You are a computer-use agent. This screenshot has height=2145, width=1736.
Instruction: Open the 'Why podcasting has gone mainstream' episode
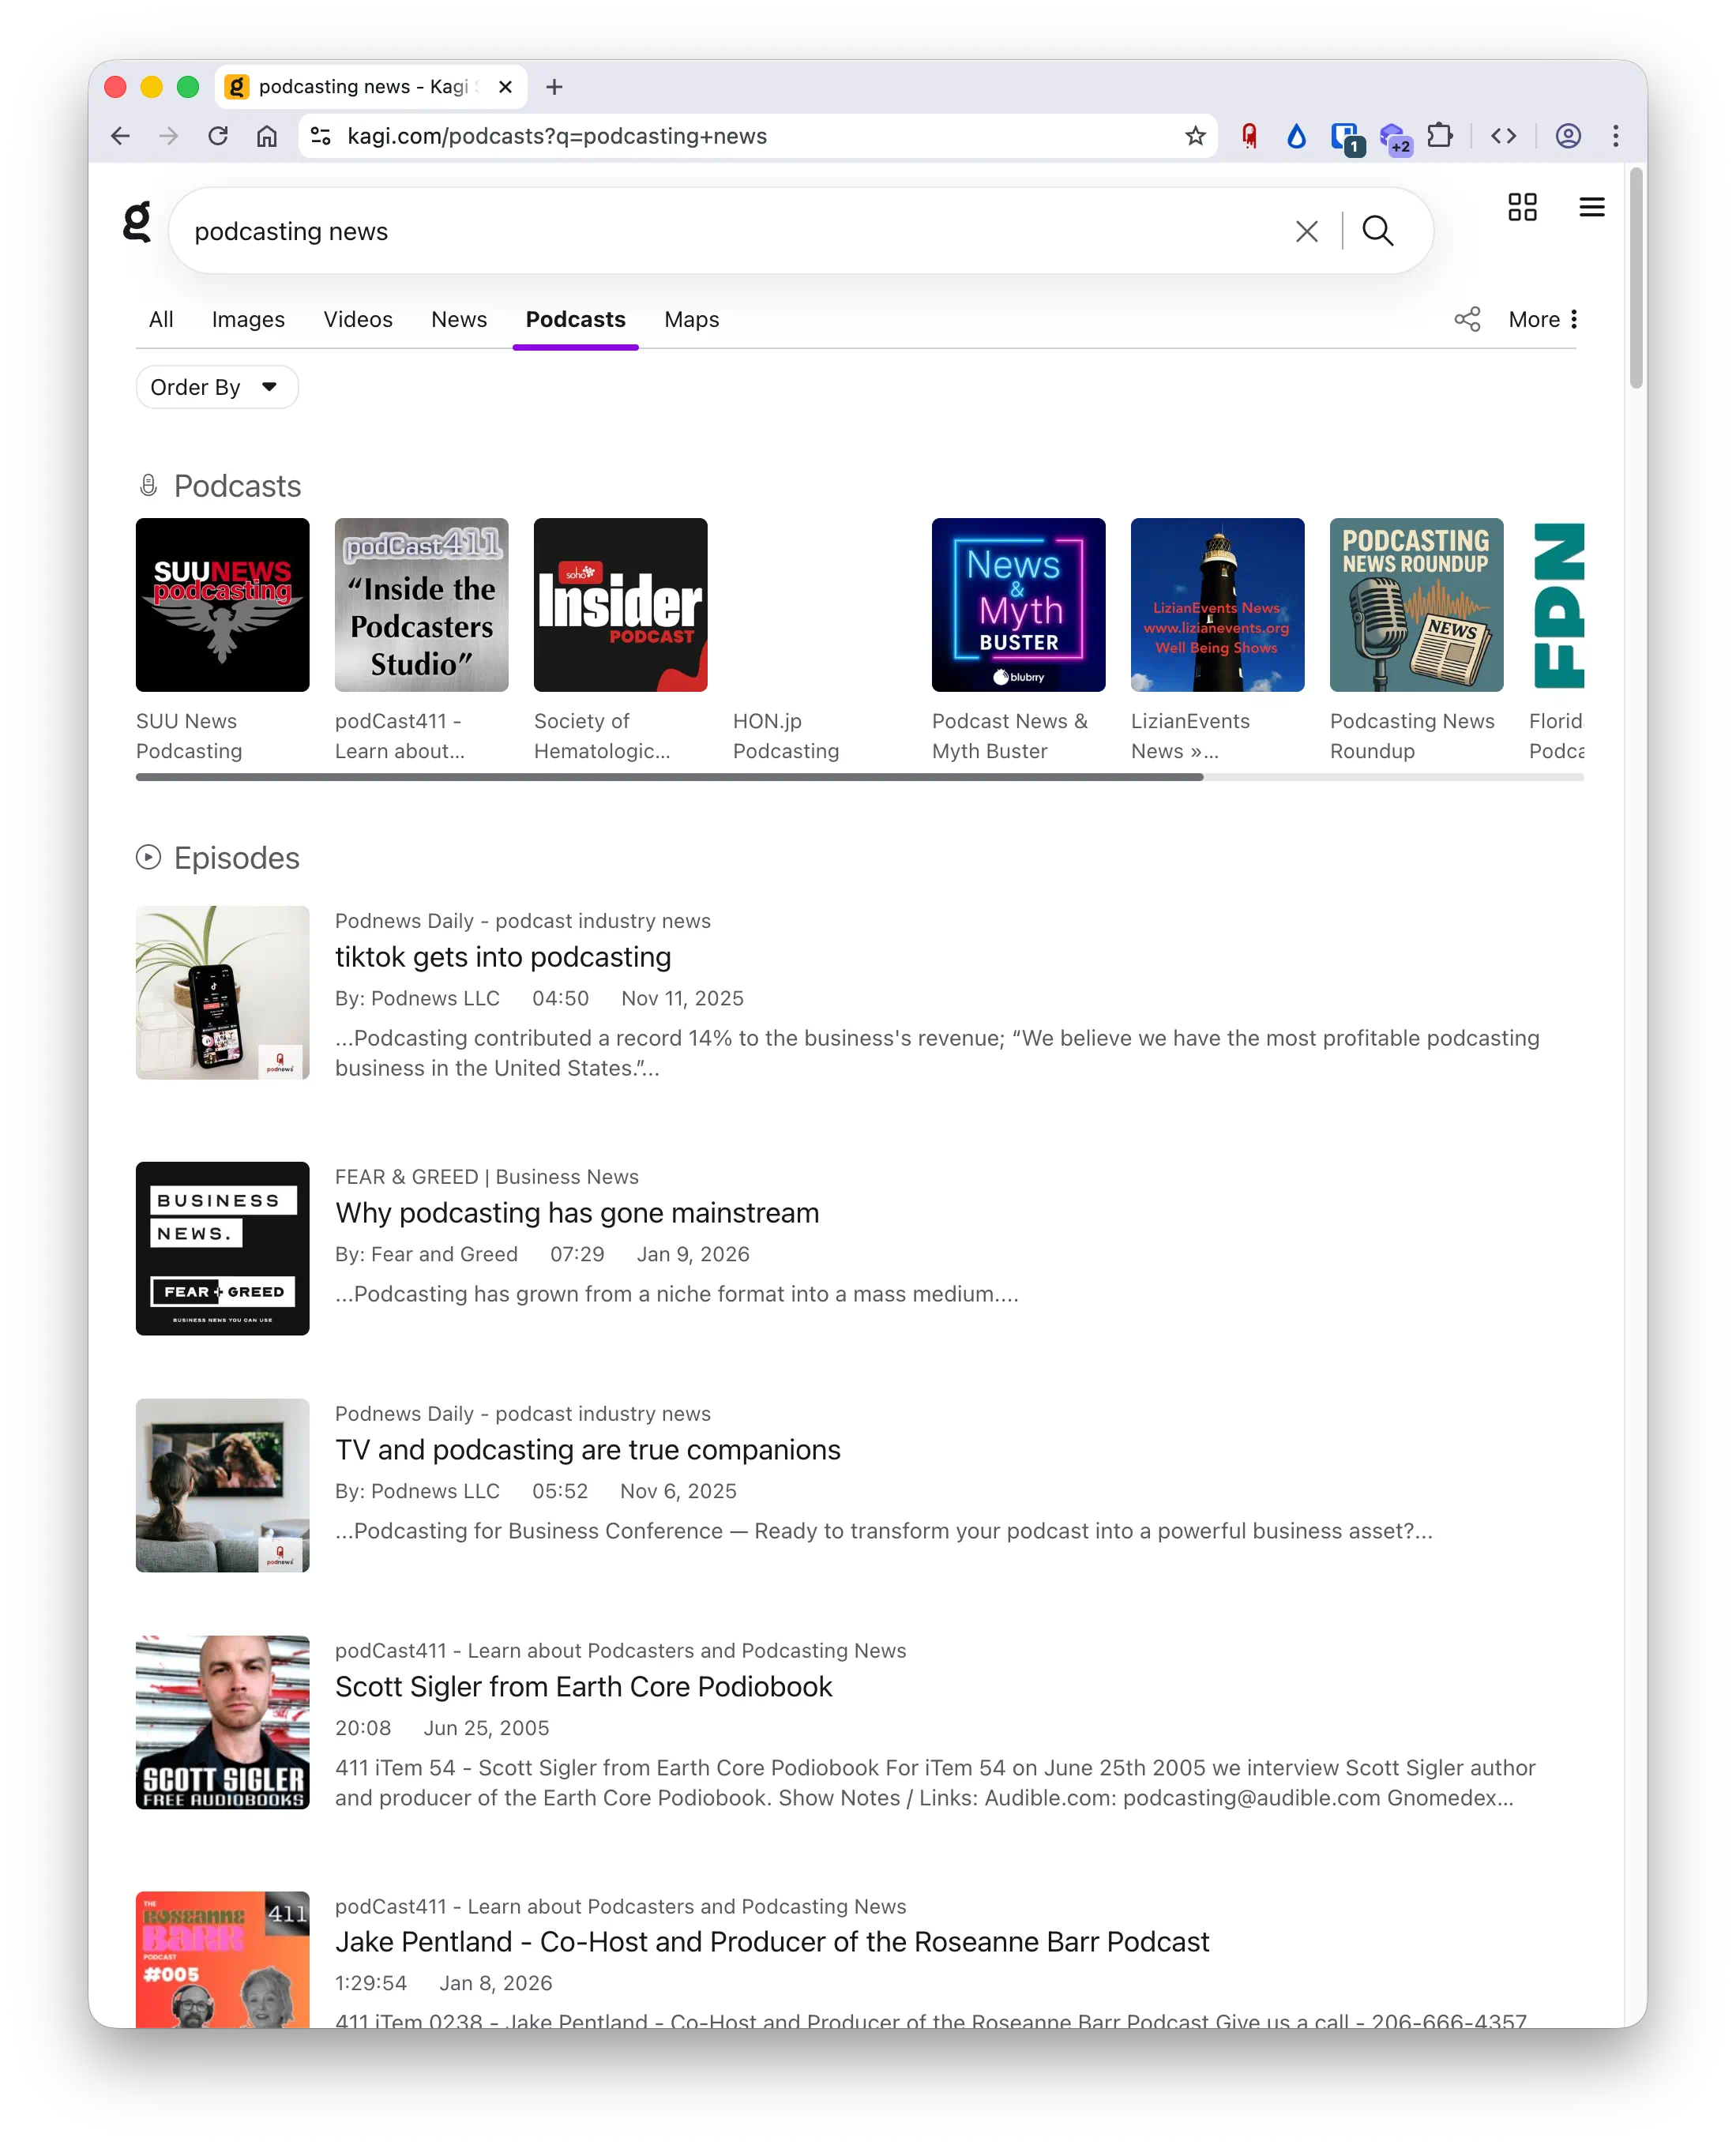click(577, 1213)
